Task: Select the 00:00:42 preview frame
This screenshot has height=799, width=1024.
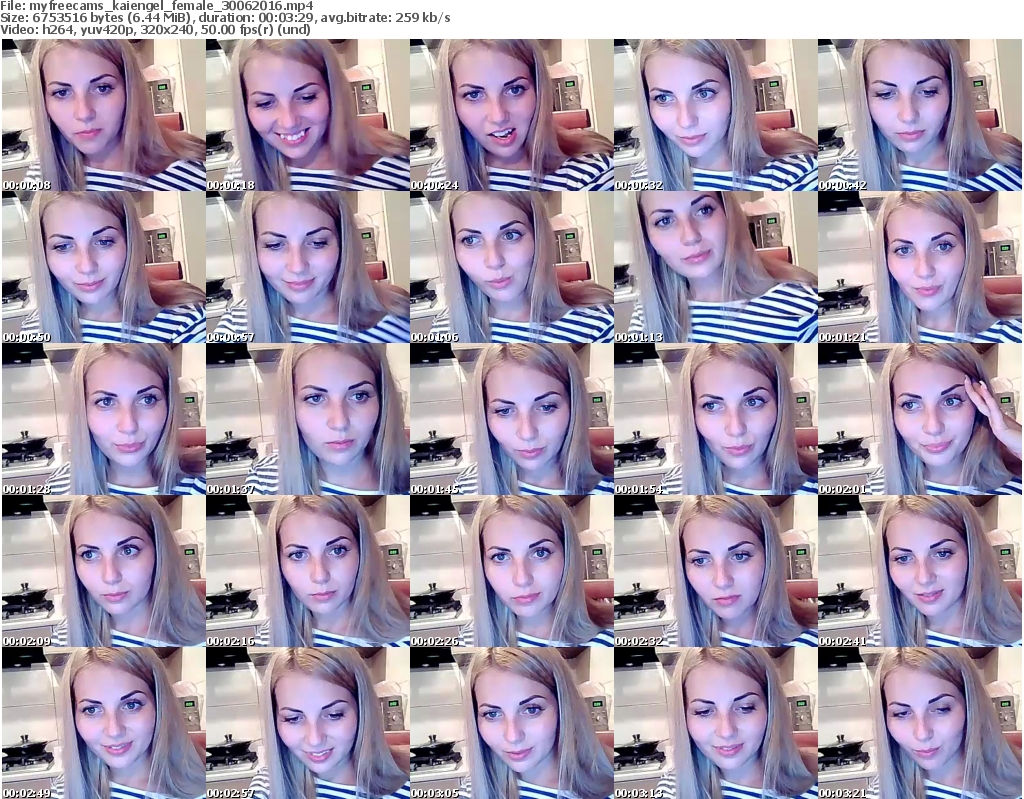Action: point(920,115)
